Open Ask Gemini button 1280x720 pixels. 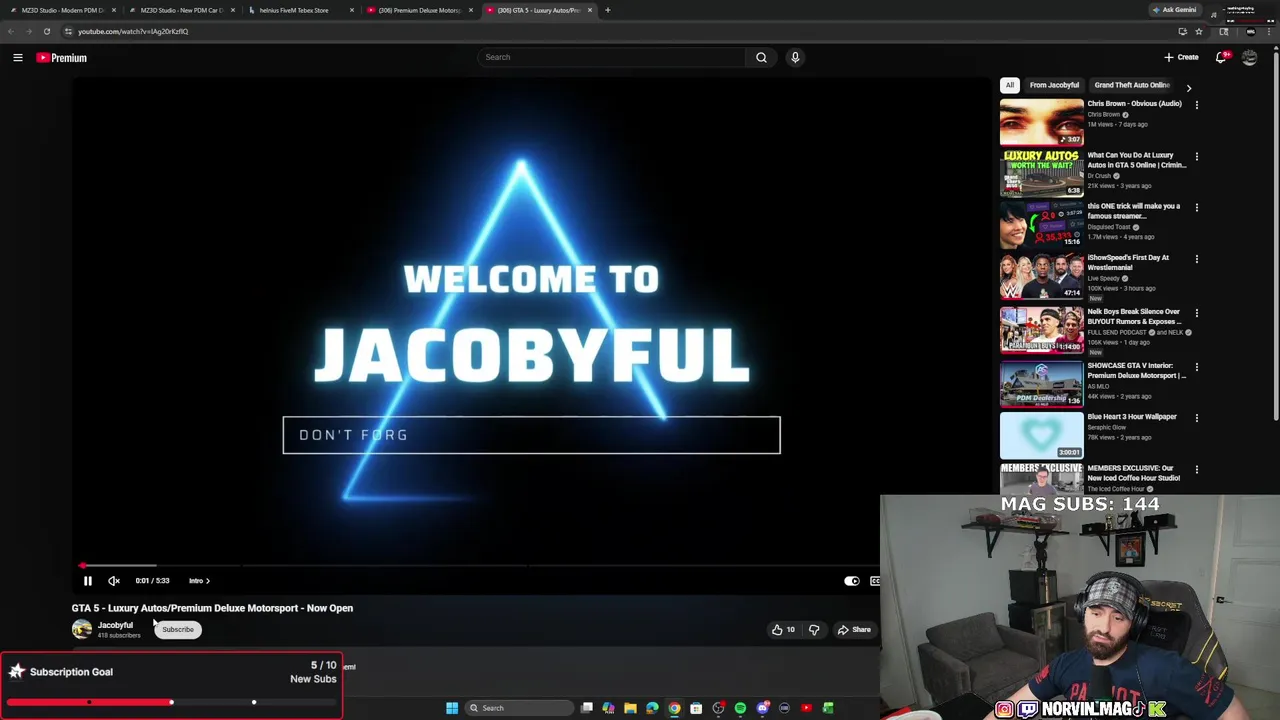pos(1174,10)
